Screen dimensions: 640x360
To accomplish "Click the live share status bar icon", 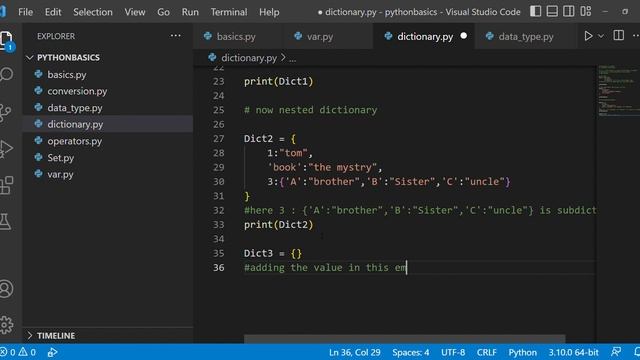I will pos(52,352).
